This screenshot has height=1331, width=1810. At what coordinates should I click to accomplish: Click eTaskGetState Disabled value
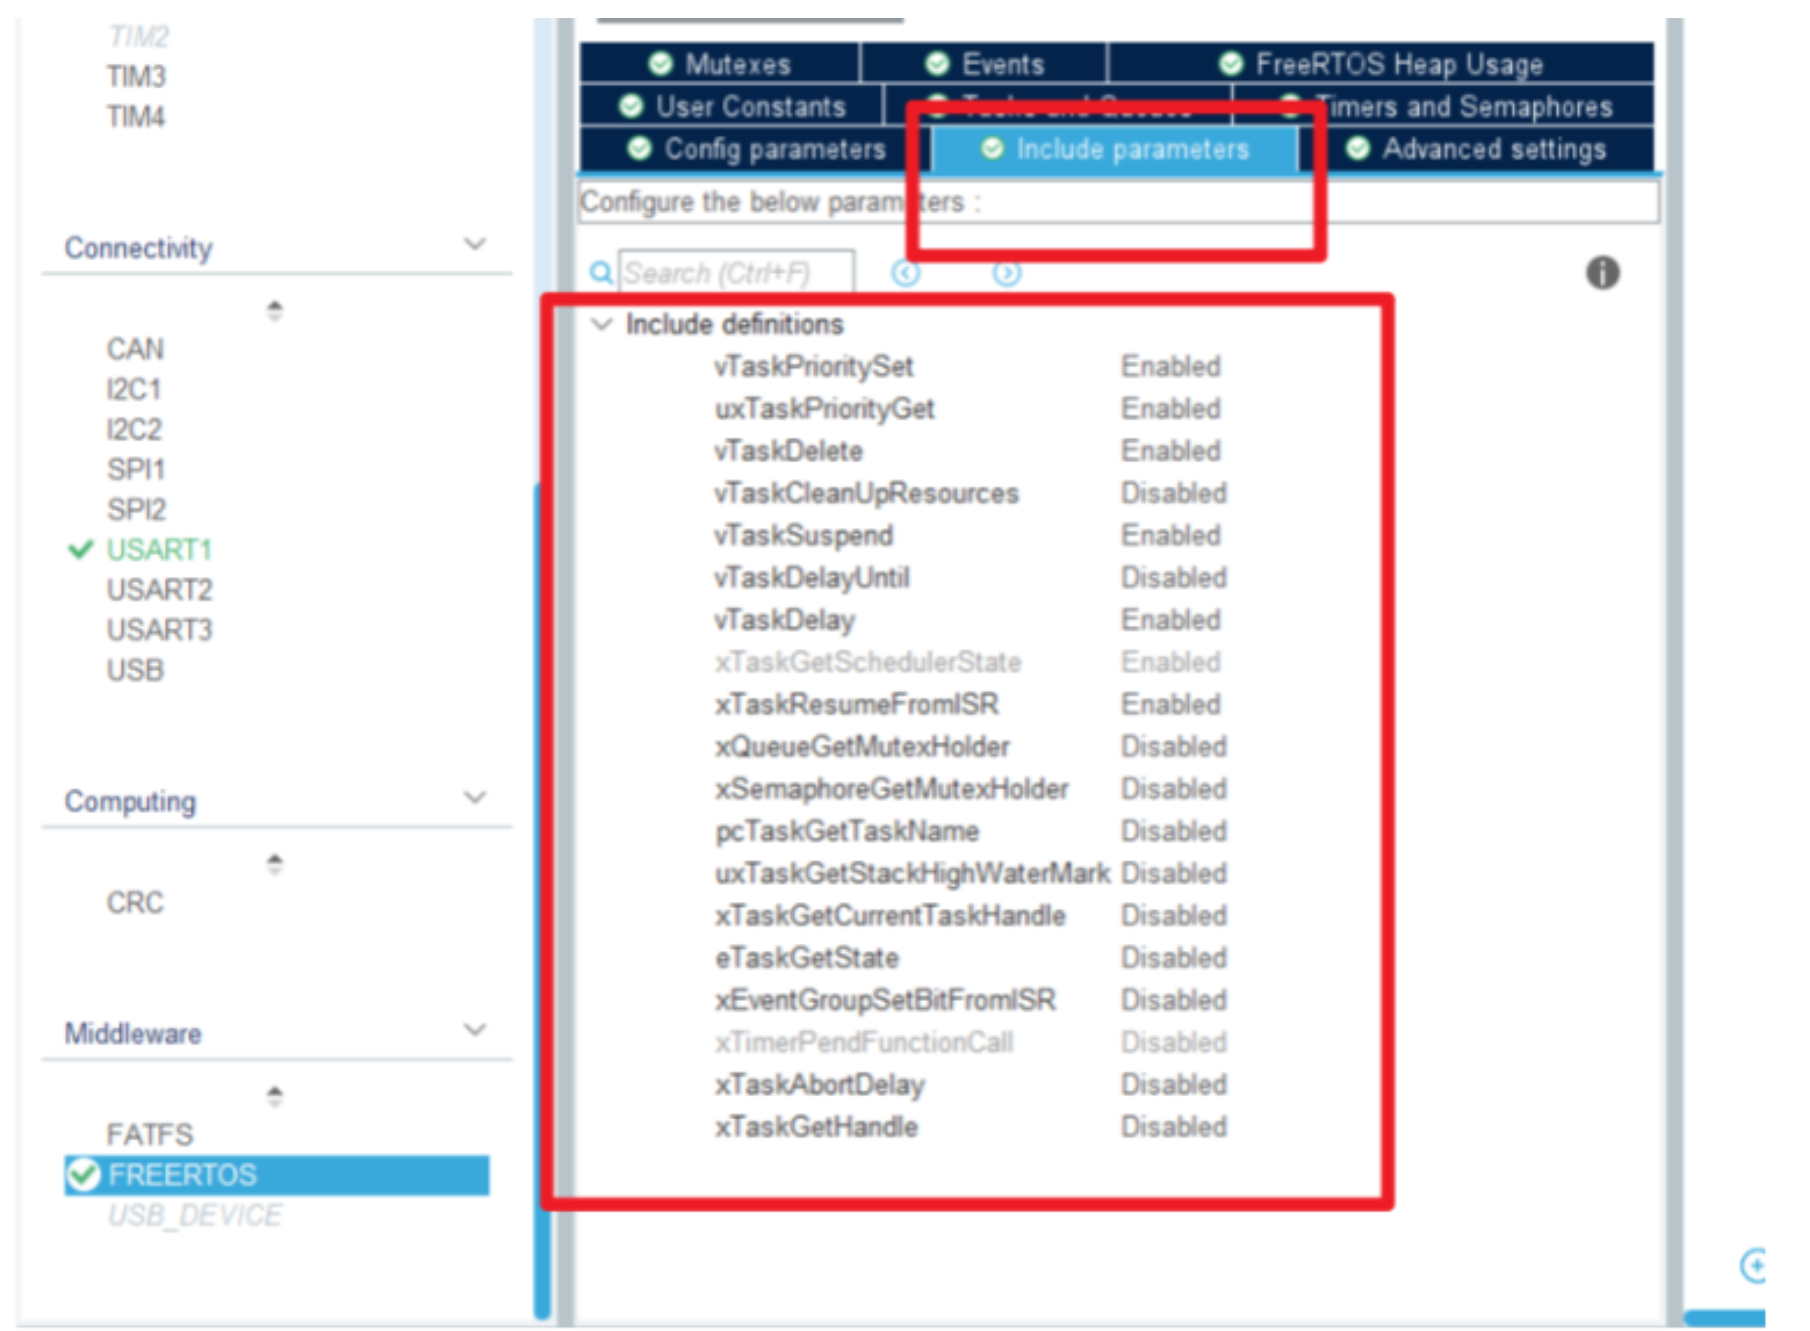coord(1173,957)
